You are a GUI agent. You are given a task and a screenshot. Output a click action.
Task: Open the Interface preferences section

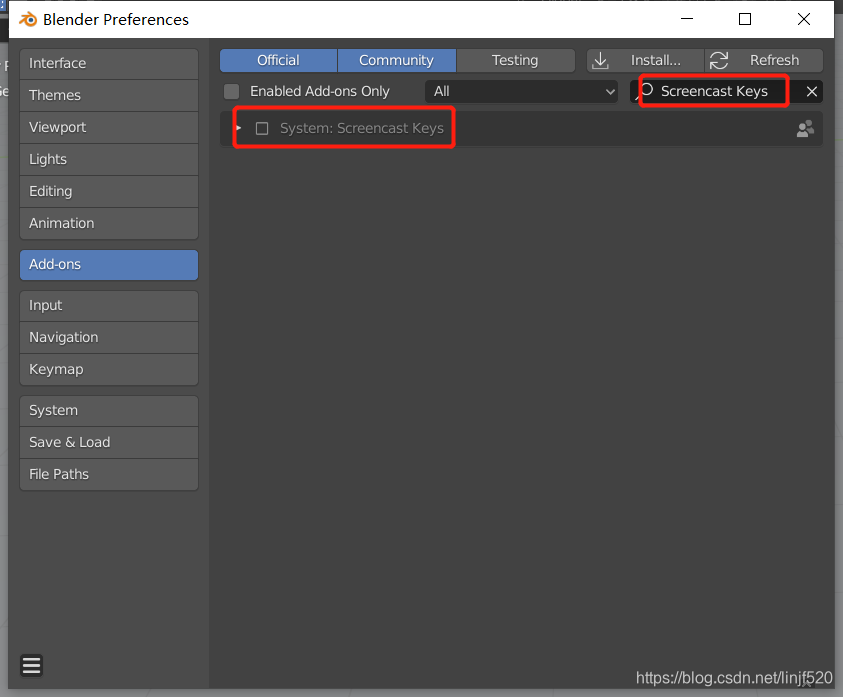click(109, 63)
